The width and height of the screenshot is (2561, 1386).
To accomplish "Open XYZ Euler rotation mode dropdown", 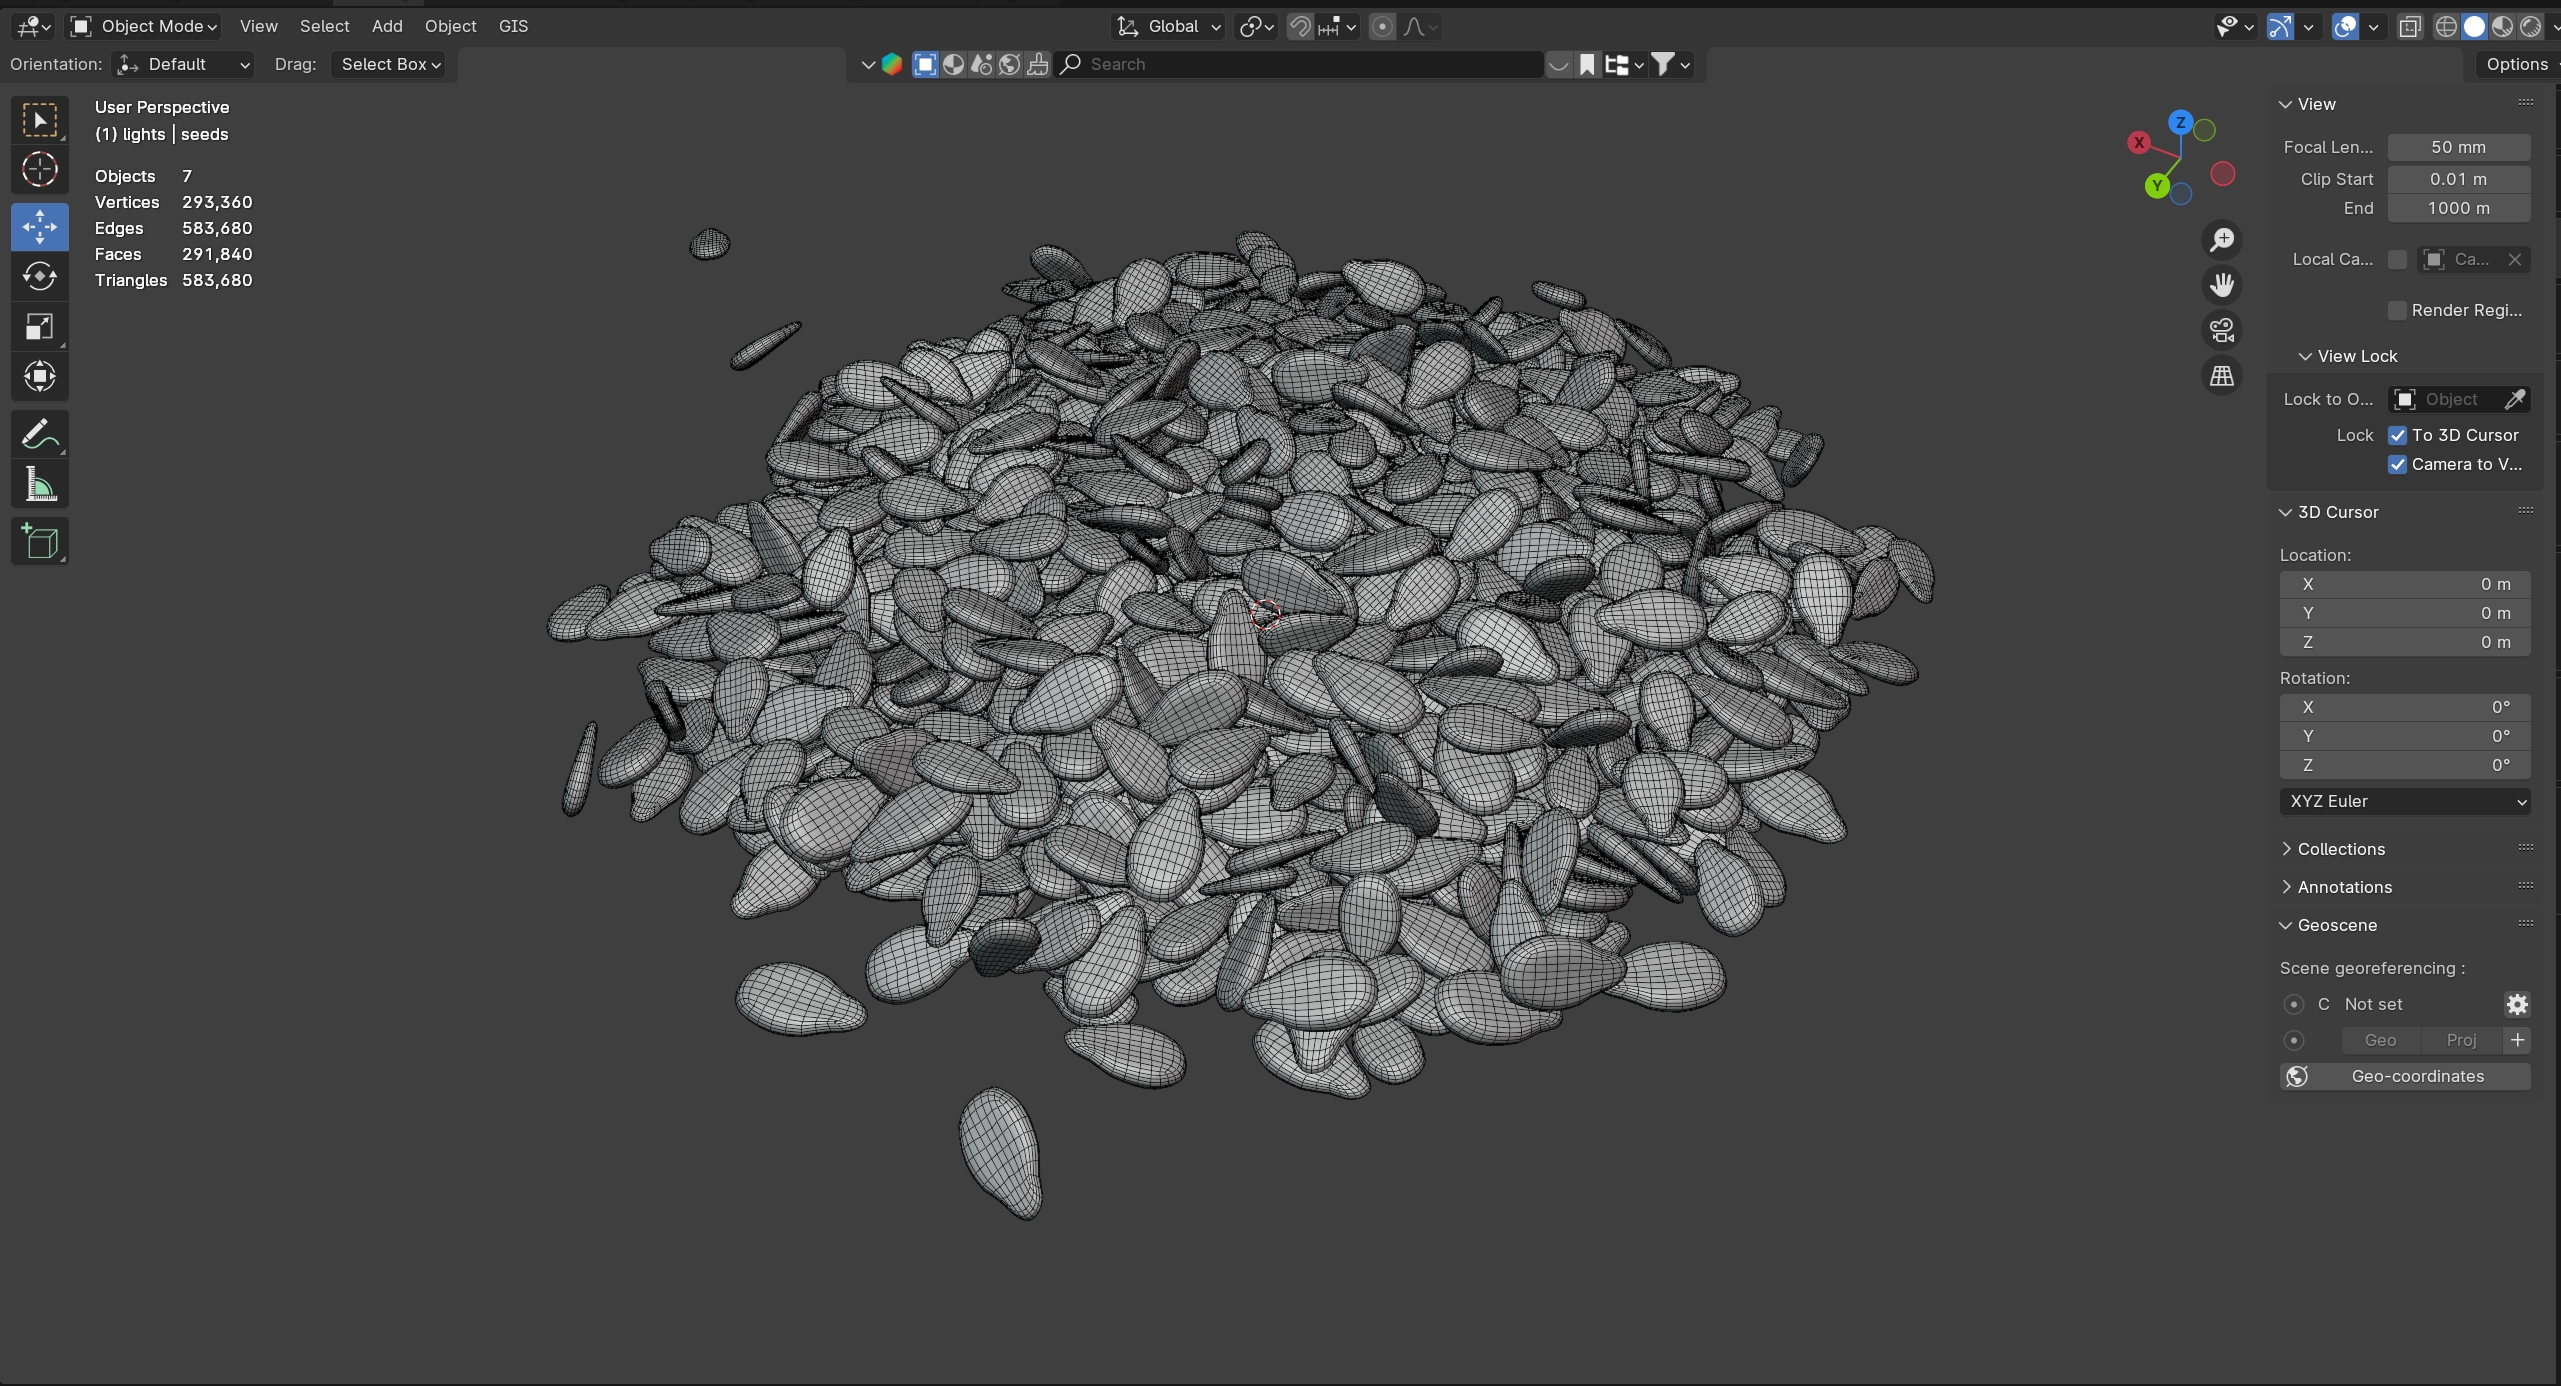I will coord(2405,801).
